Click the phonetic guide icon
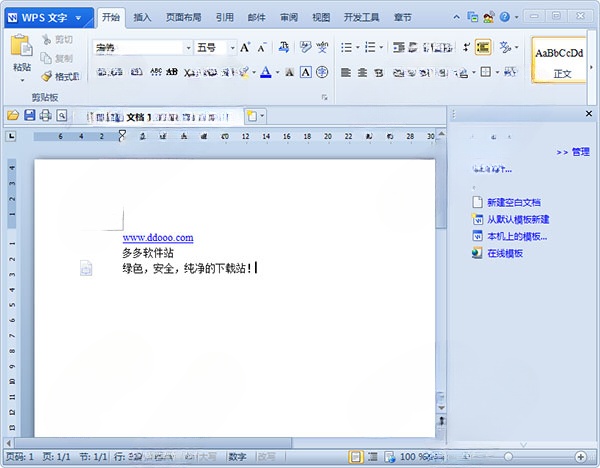The height and width of the screenshot is (468, 600). pos(322,47)
